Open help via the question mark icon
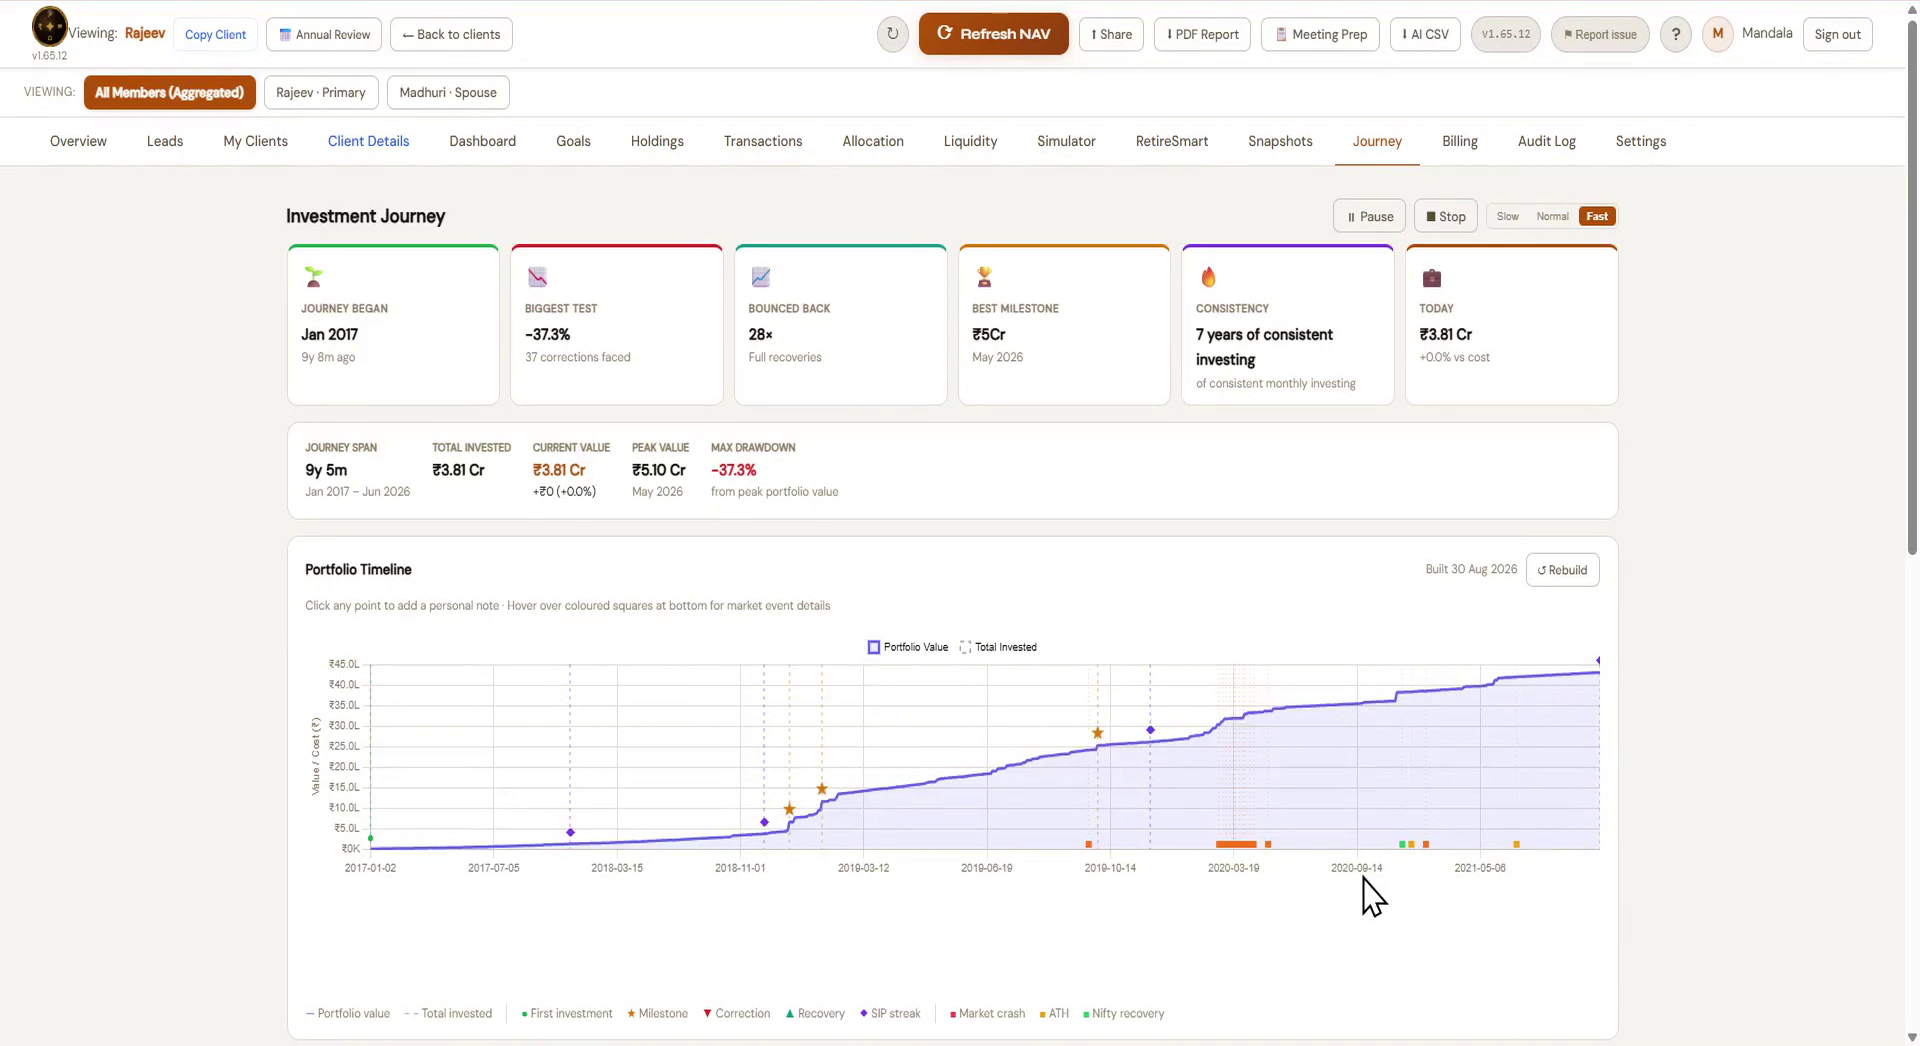1920x1046 pixels. pyautogui.click(x=1676, y=34)
